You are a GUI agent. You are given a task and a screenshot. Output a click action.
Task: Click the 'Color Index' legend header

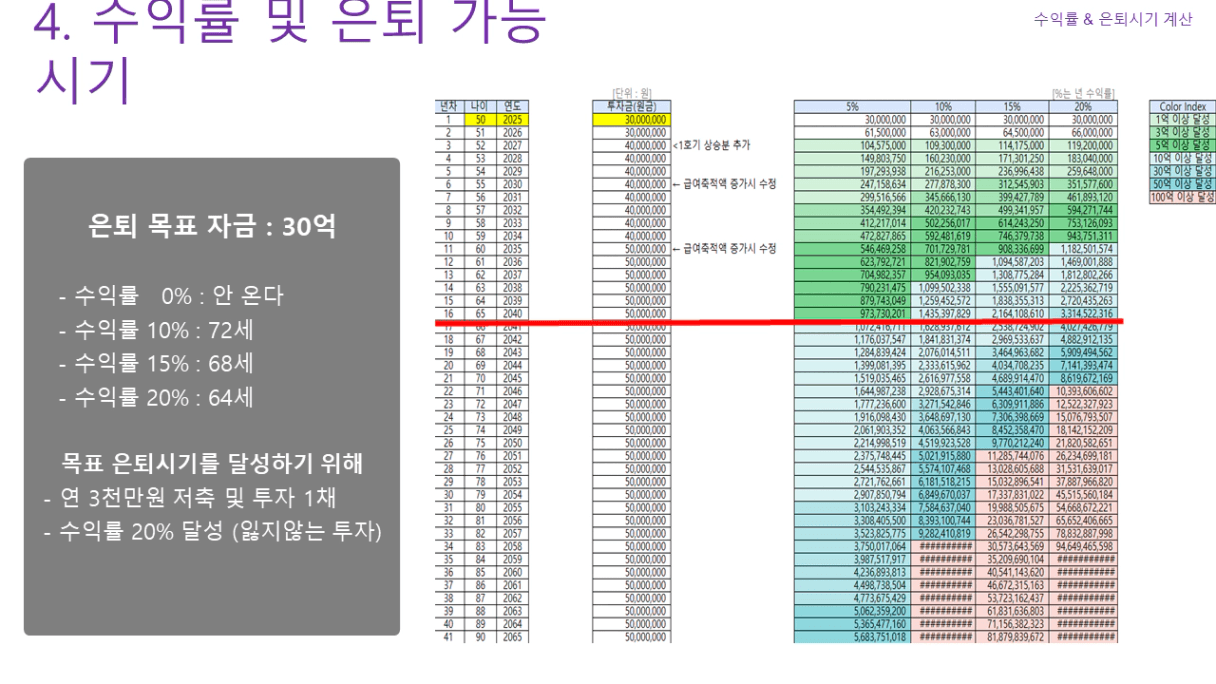(1184, 106)
